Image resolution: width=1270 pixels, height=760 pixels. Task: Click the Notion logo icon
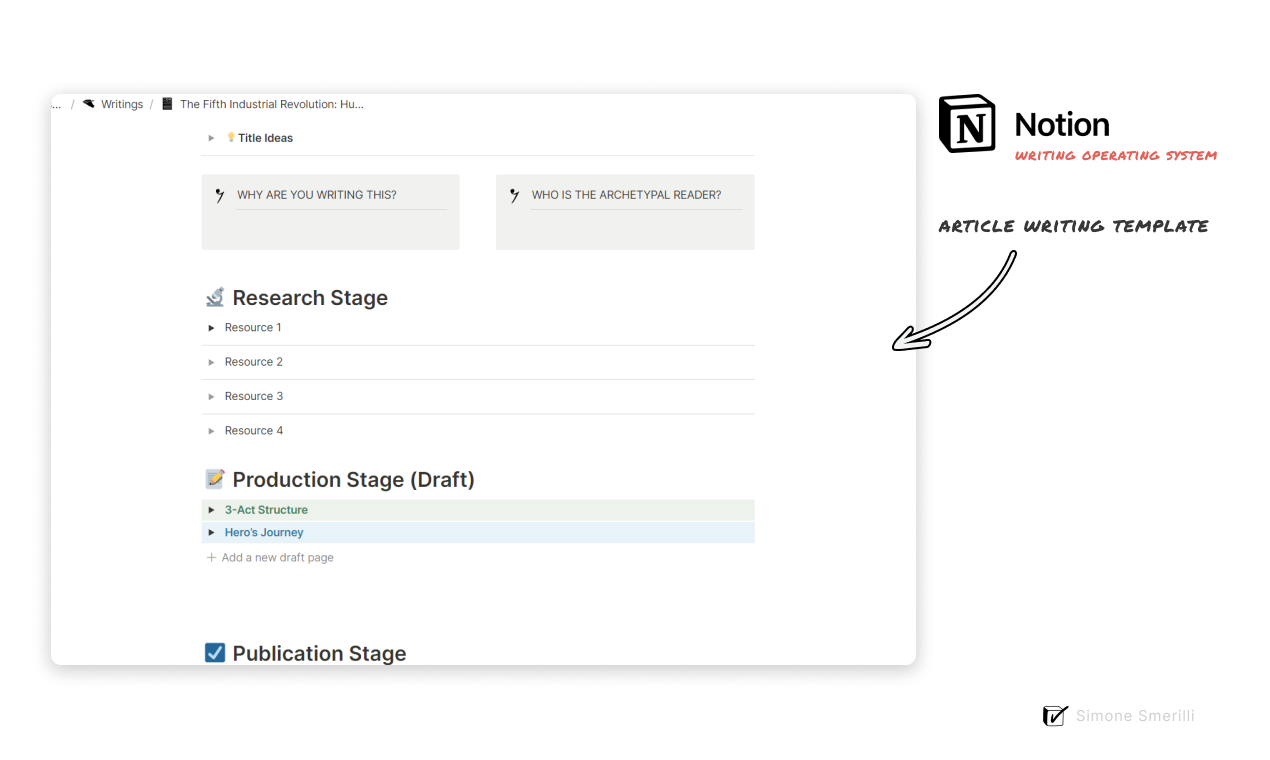(966, 124)
